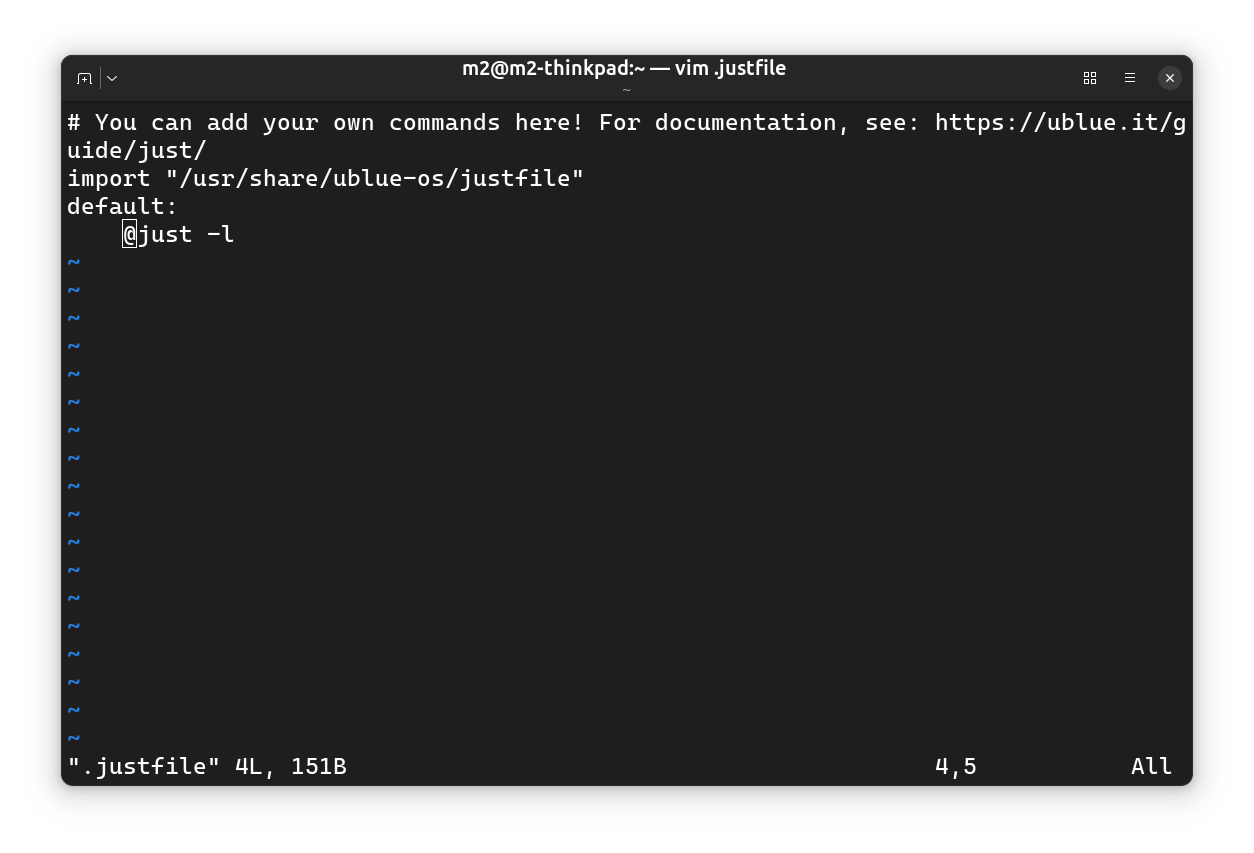Screen dimensions: 1254x853
Task: Click the "/usr/share/ublue-os/justfile" path string
Action: [x=375, y=179]
